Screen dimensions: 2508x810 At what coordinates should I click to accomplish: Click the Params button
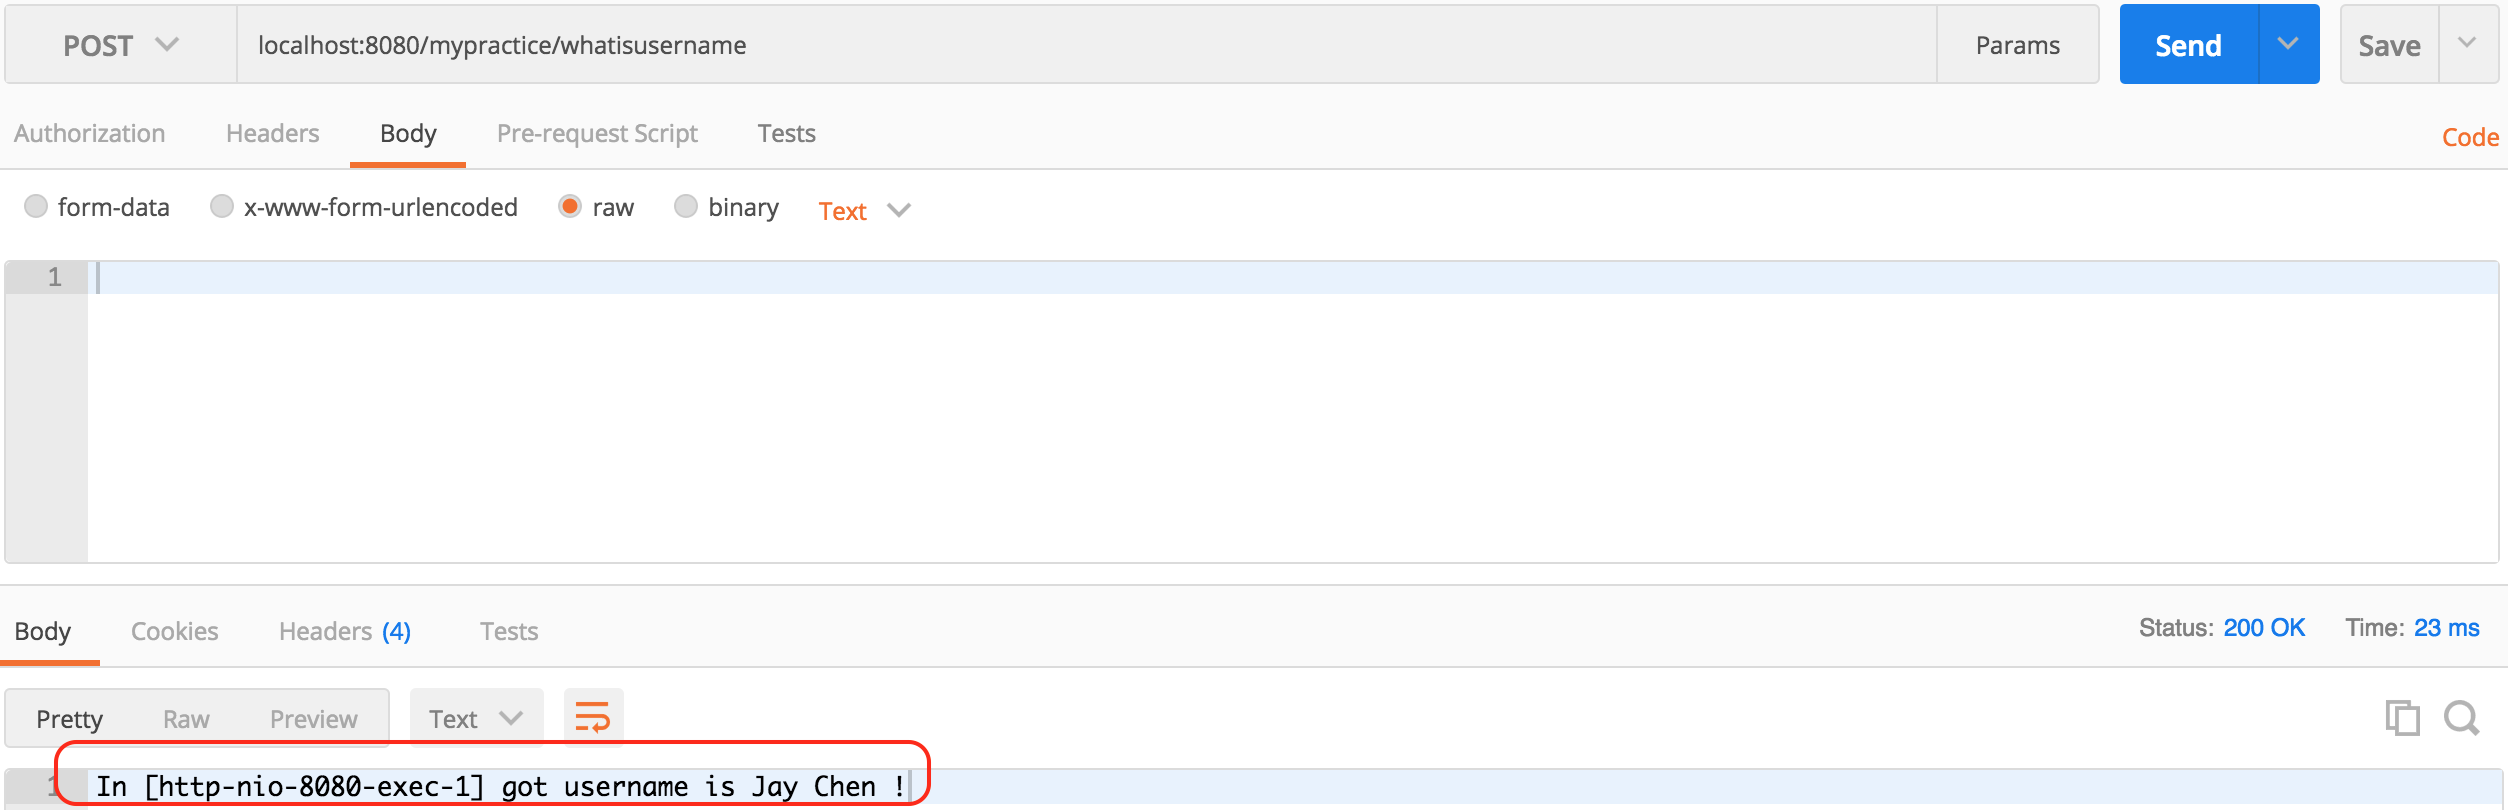[x=2018, y=45]
